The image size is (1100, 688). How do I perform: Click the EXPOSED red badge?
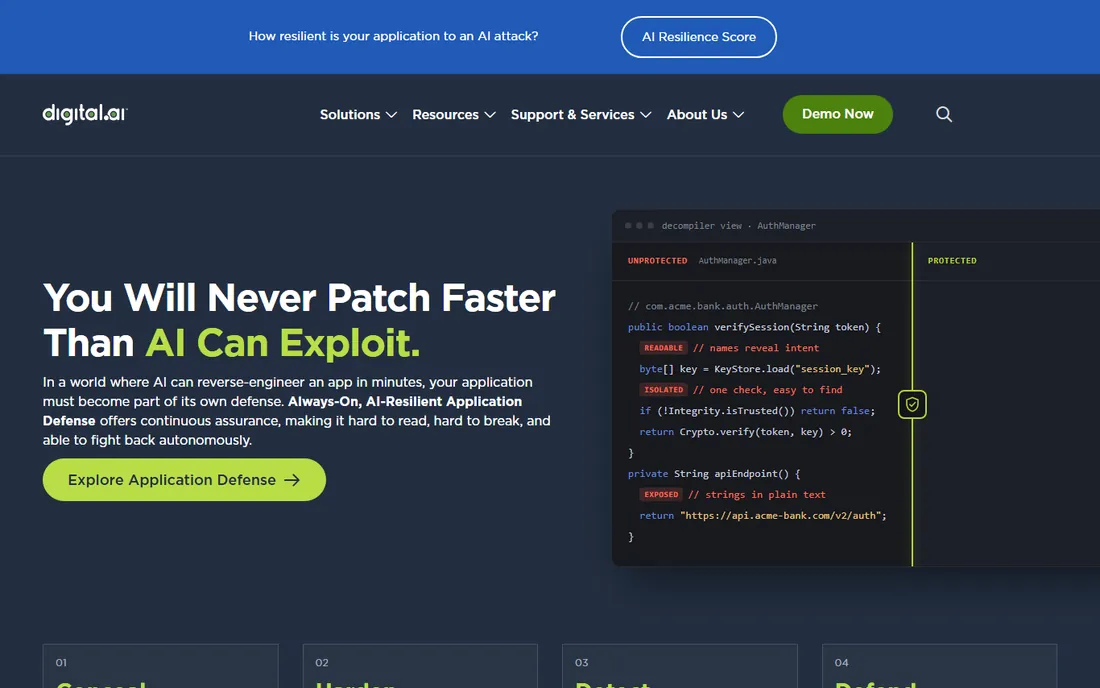[x=661, y=494]
